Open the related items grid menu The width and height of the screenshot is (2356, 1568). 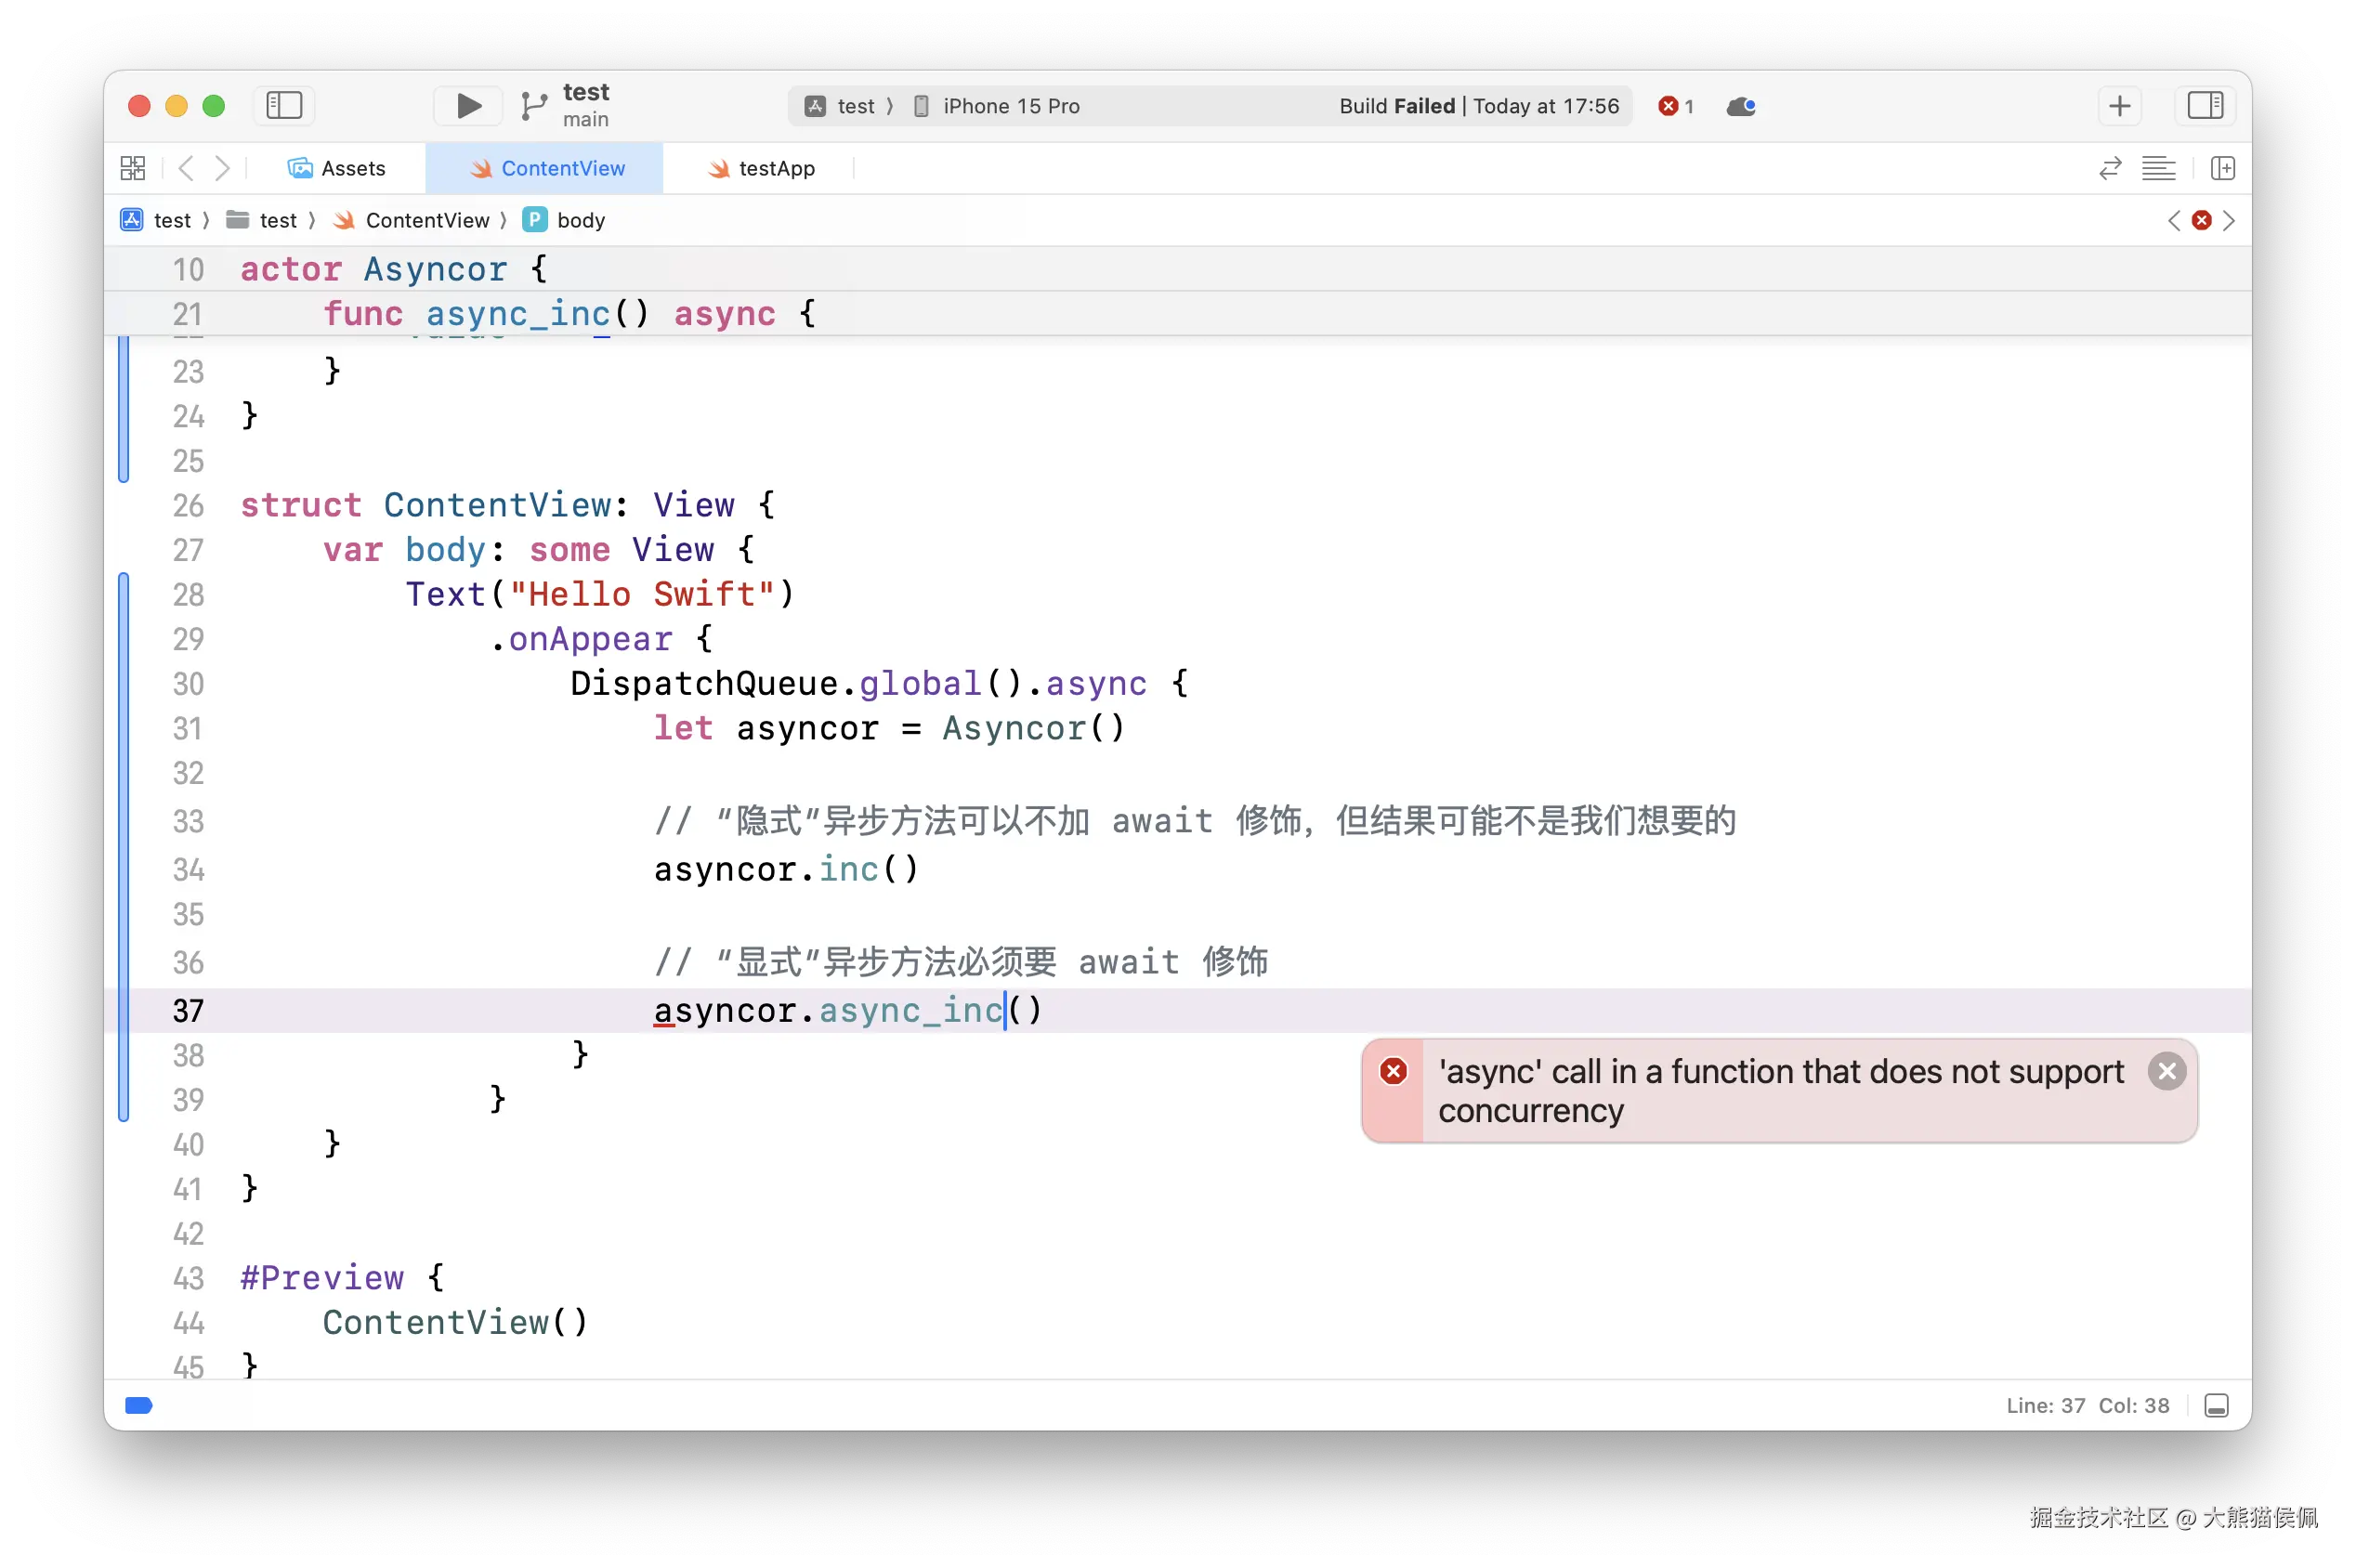(133, 168)
